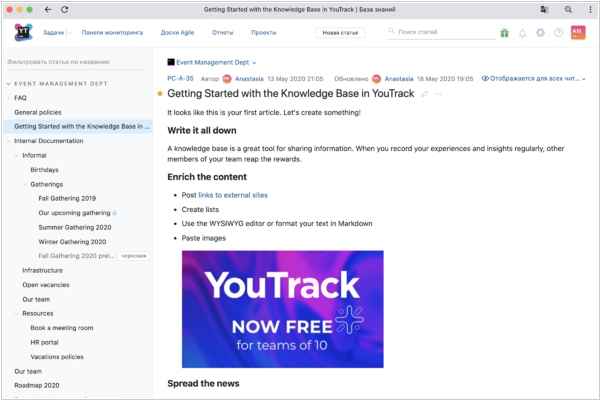Click the updater Anastasia avatar icon

pyautogui.click(x=377, y=79)
